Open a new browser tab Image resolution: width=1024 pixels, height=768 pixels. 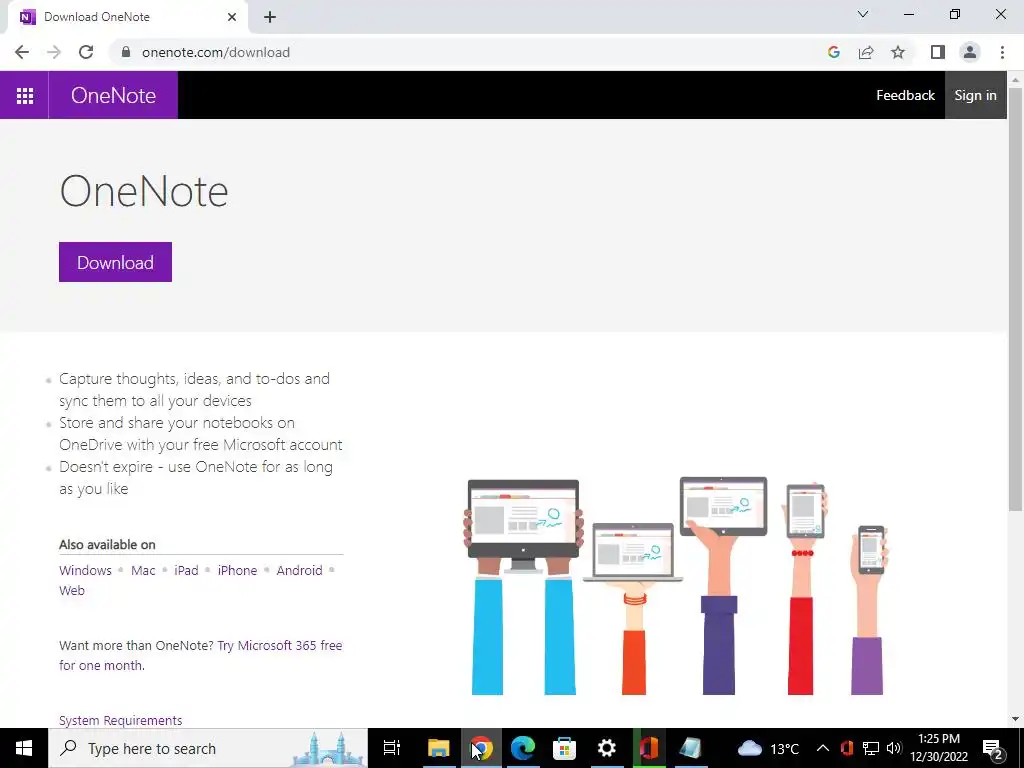[270, 17]
